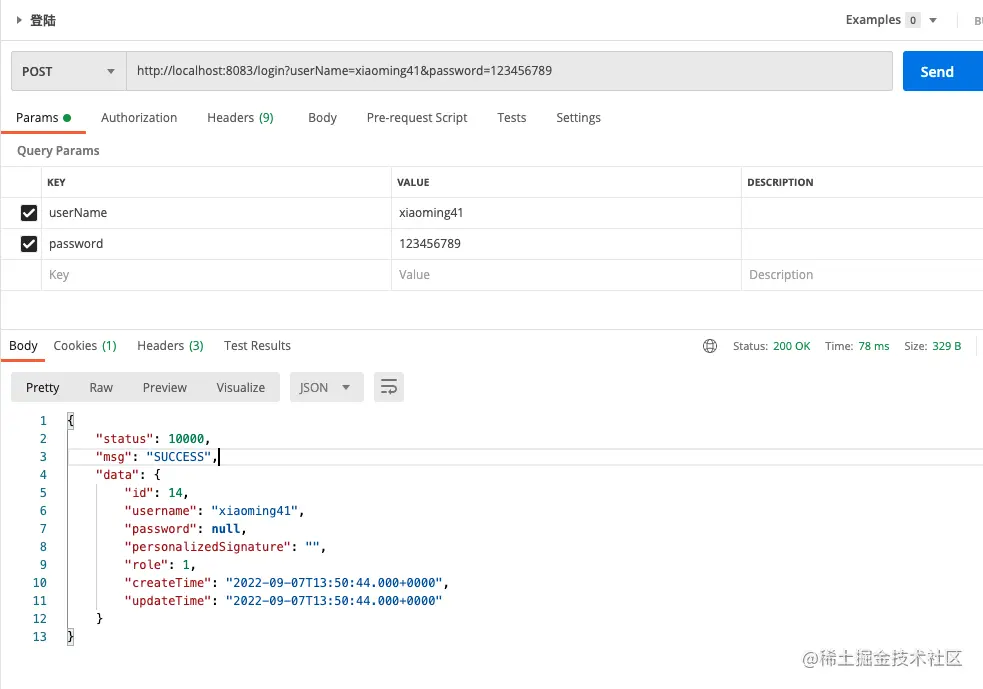The width and height of the screenshot is (983, 689).
Task: Click the "createTime" response line
Action: pos(286,583)
